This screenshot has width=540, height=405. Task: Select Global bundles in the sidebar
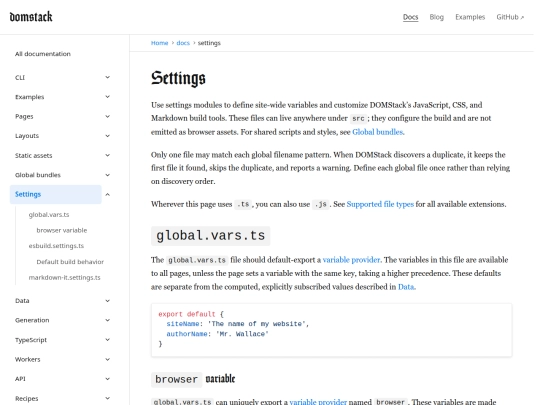(x=38, y=175)
